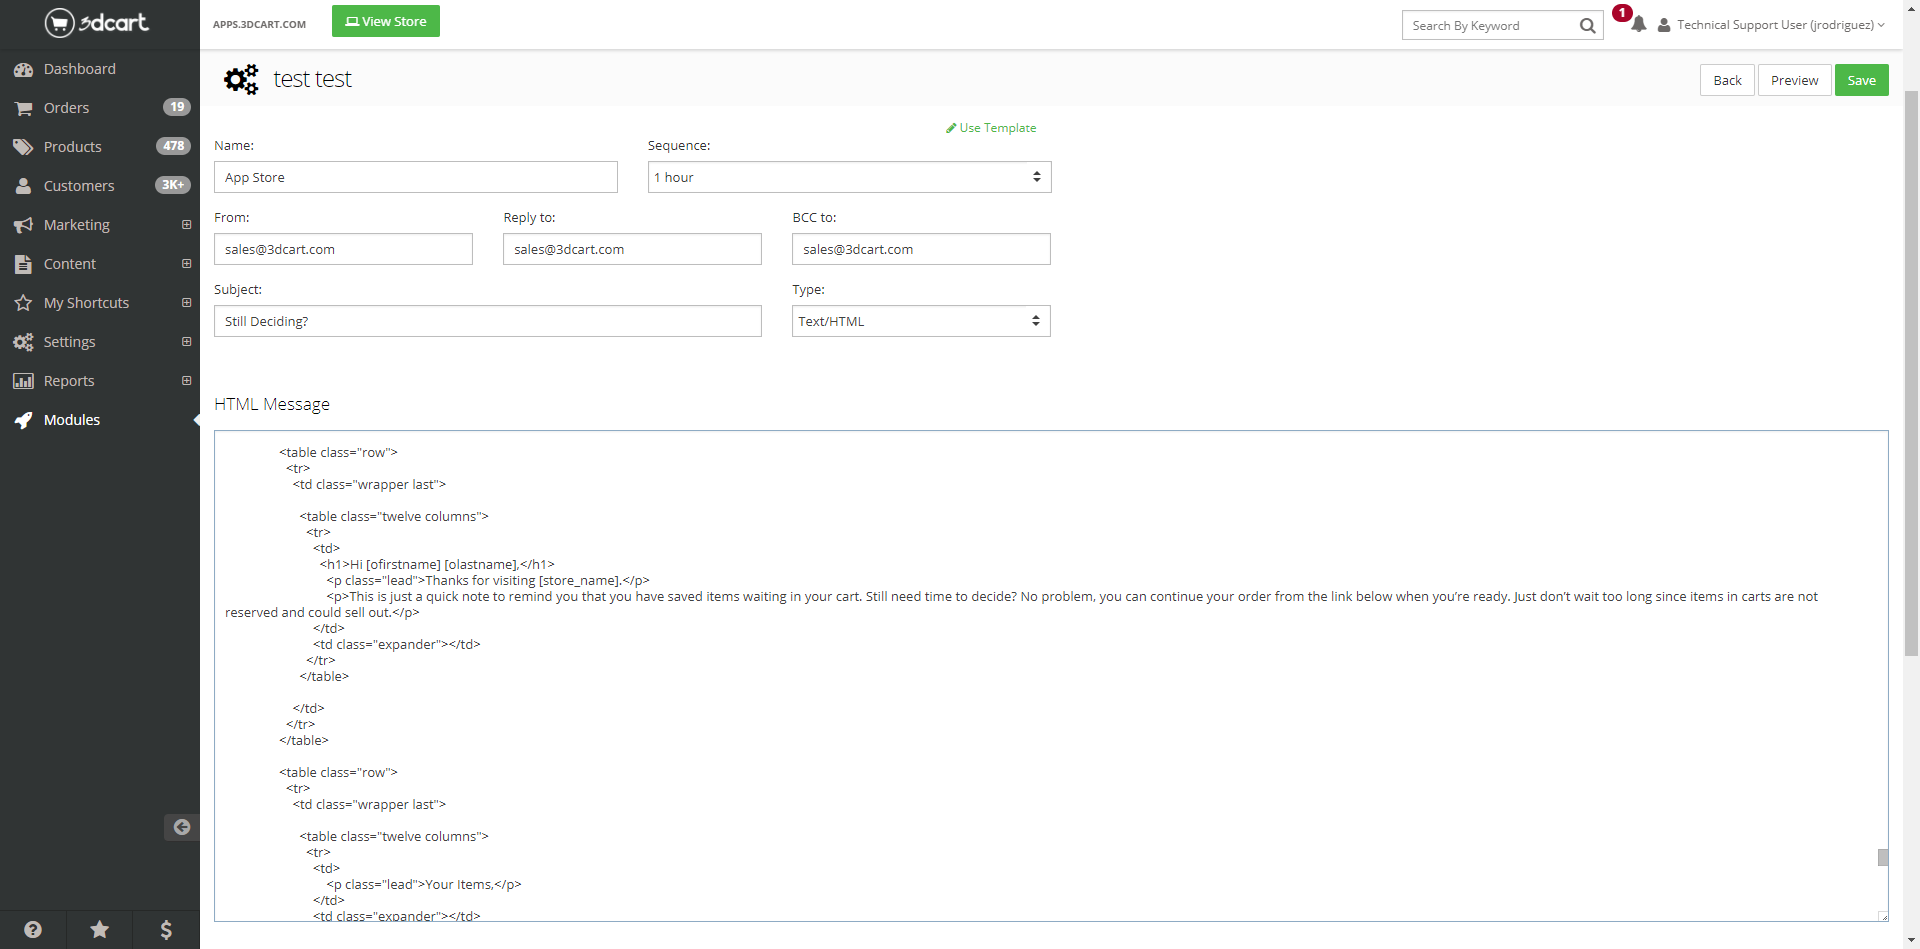This screenshot has height=949, width=1920.
Task: Click the View Store button
Action: [386, 21]
